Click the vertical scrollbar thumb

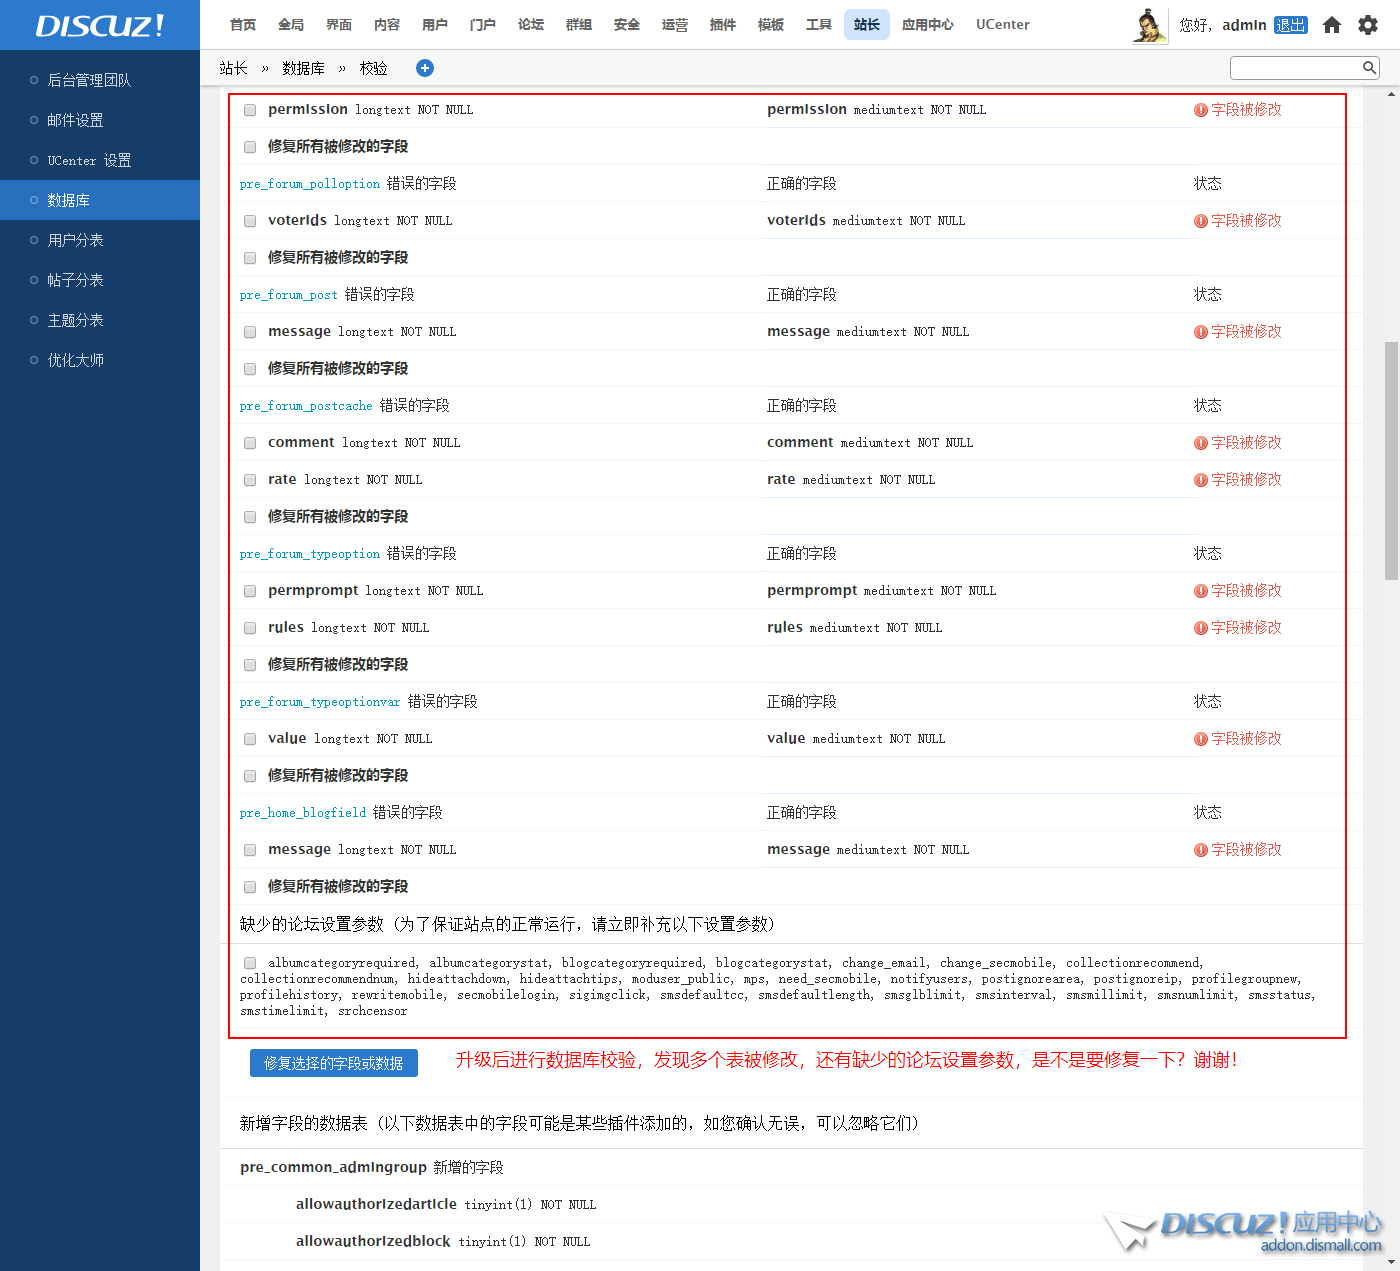click(1391, 460)
